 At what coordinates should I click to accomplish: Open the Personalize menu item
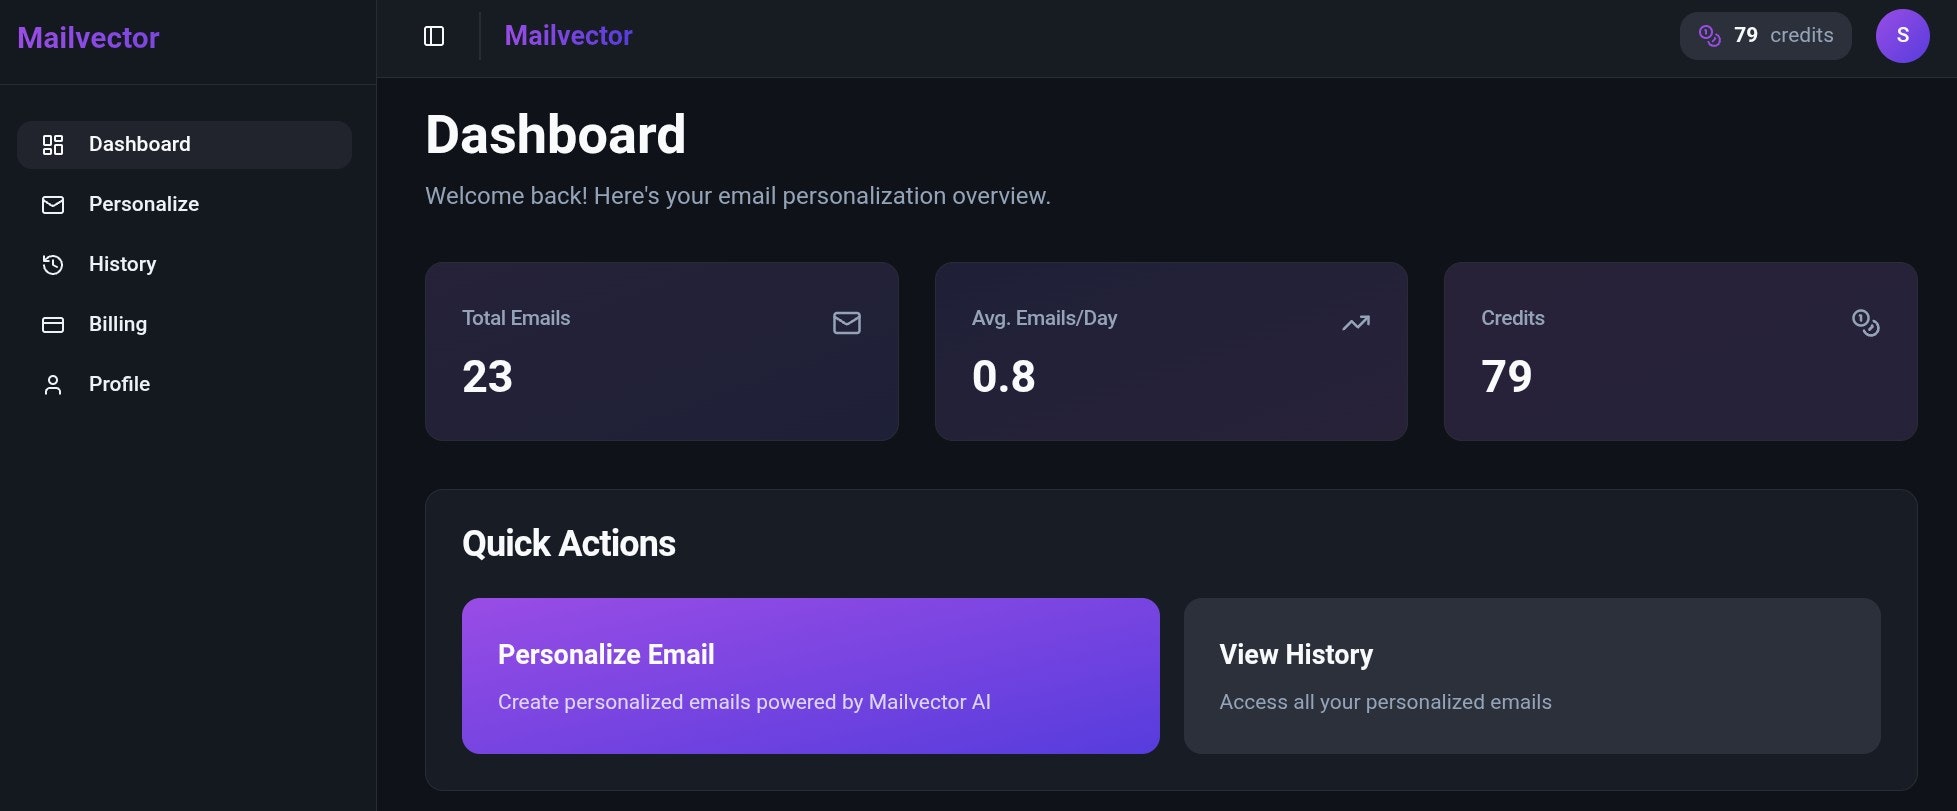(144, 204)
